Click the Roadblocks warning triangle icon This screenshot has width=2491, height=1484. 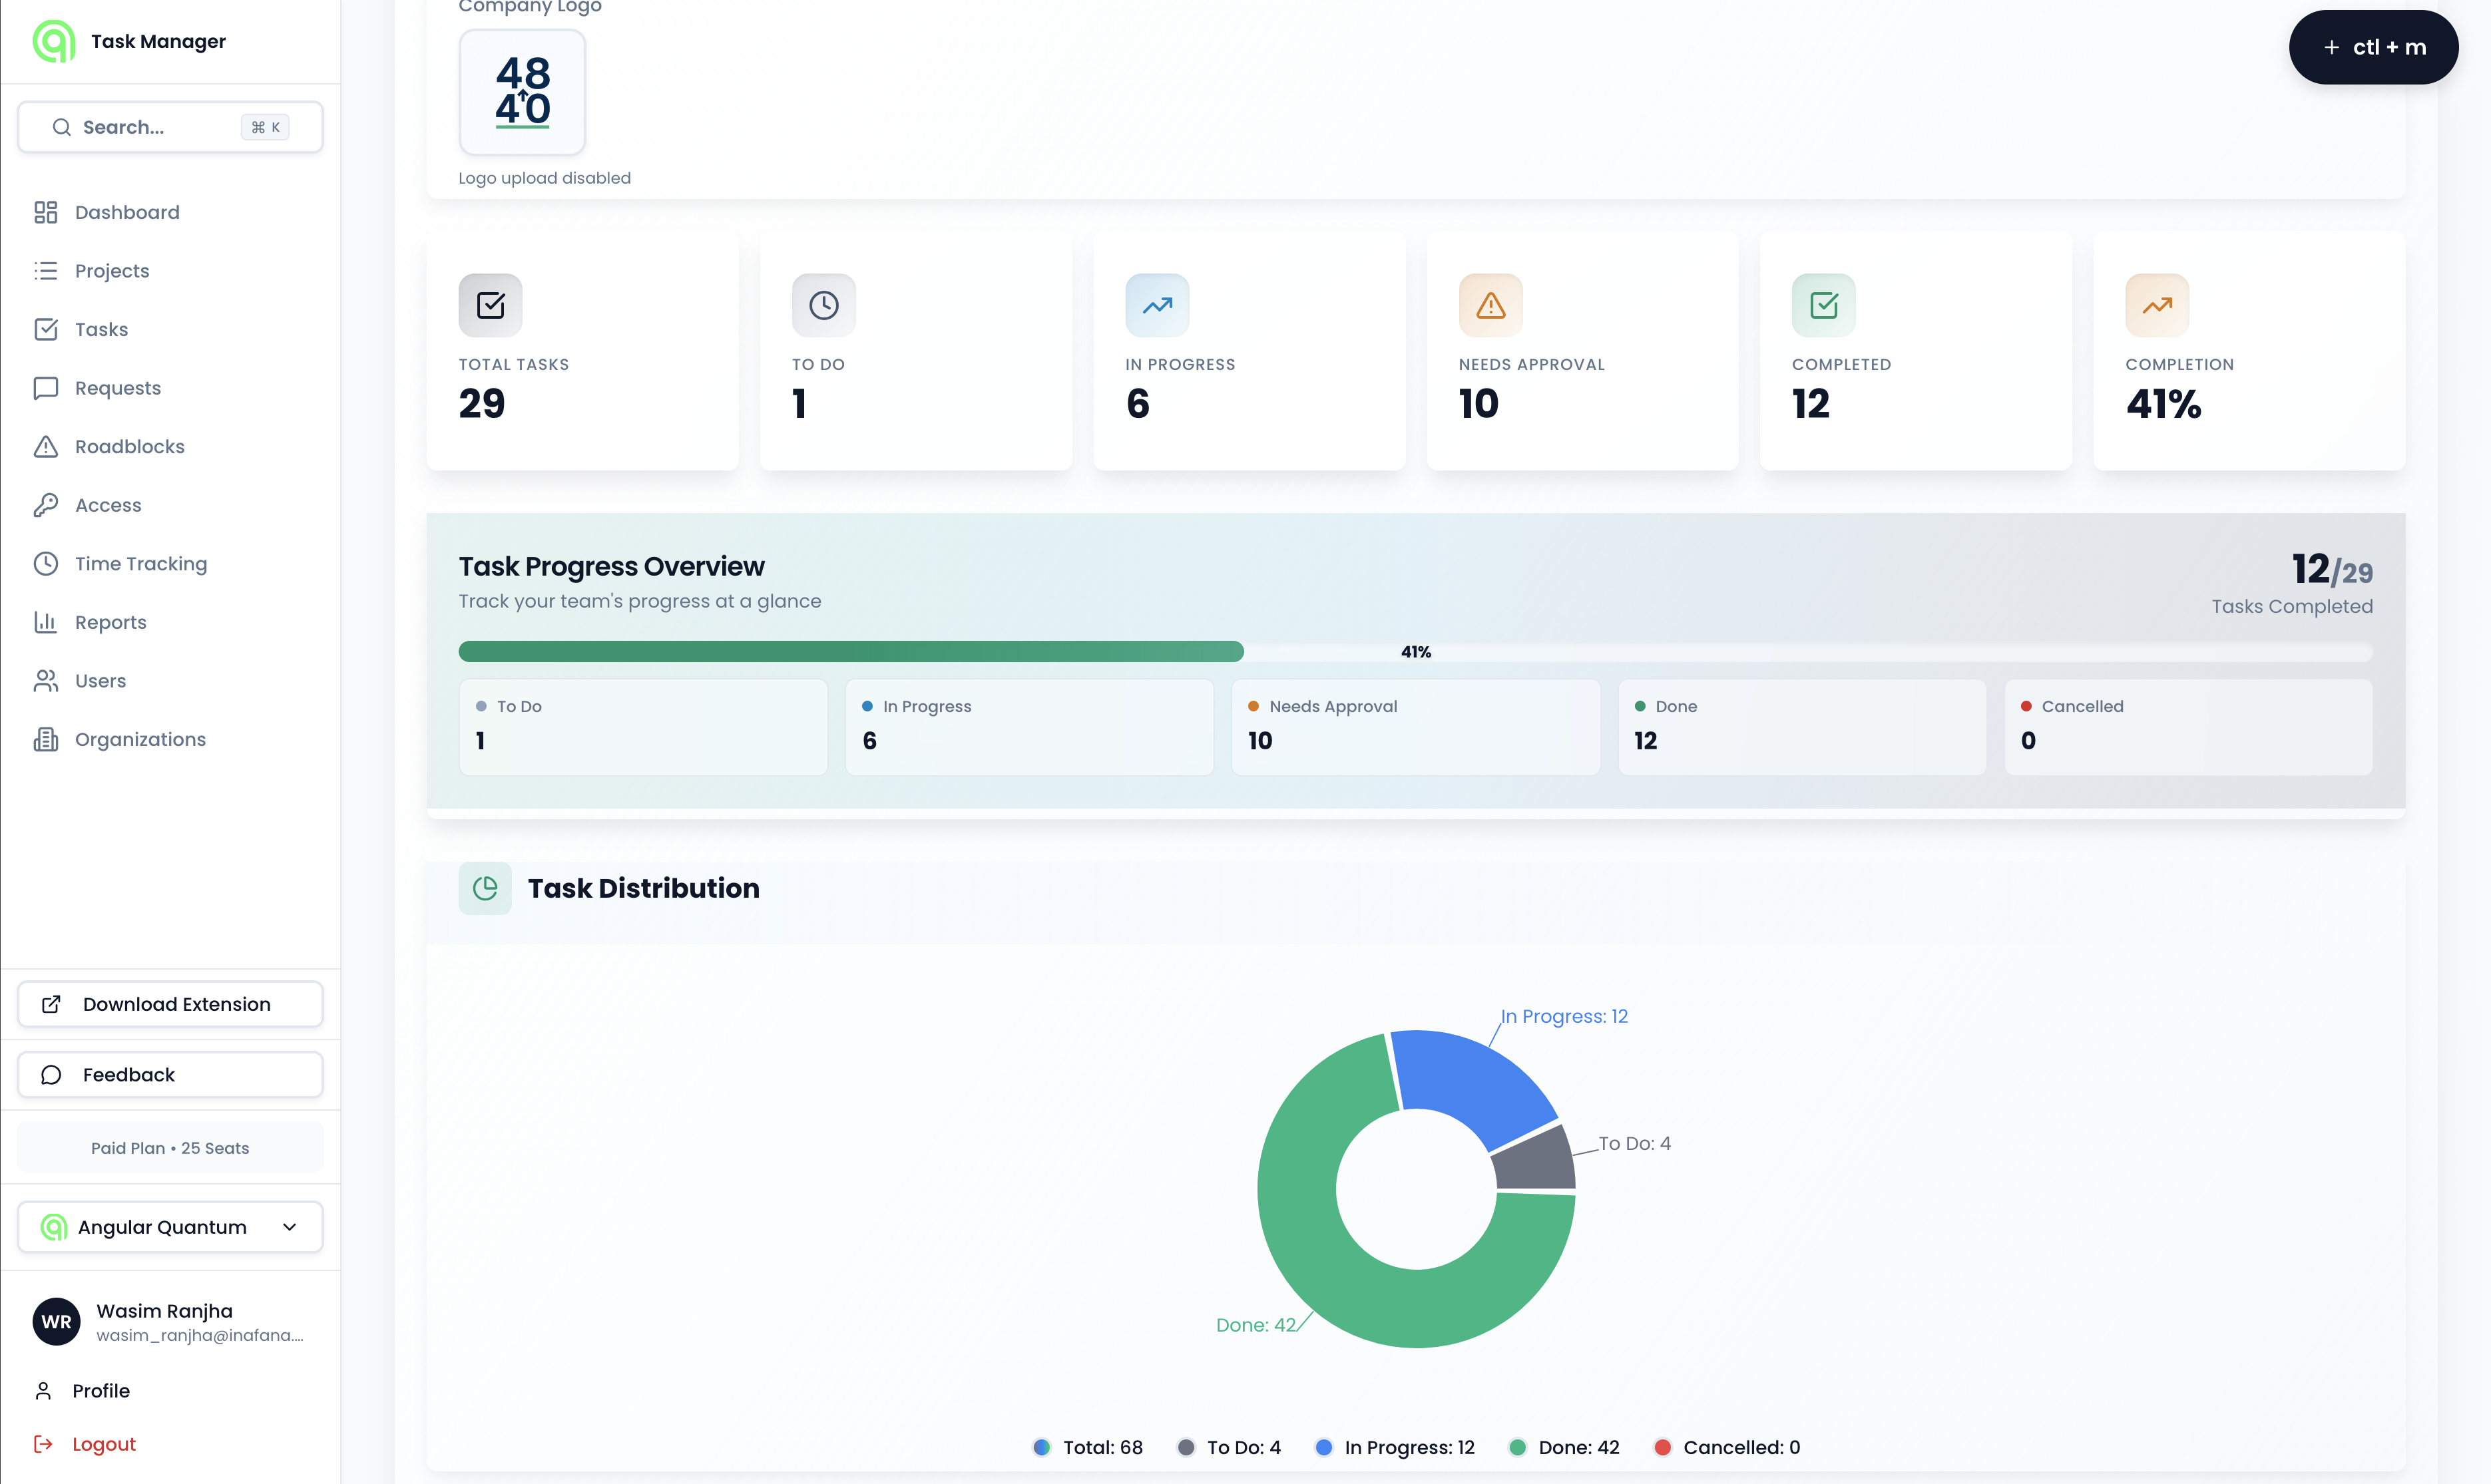(x=47, y=446)
